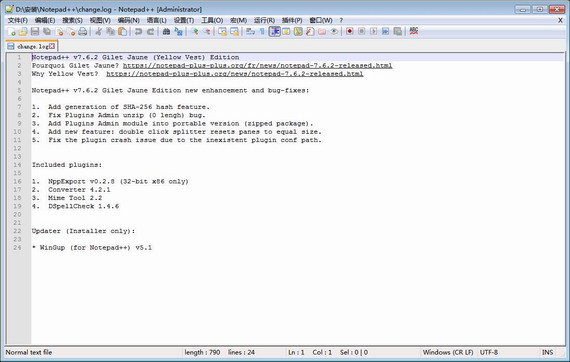
Task: Click the length : 790 status entry
Action: [202, 352]
